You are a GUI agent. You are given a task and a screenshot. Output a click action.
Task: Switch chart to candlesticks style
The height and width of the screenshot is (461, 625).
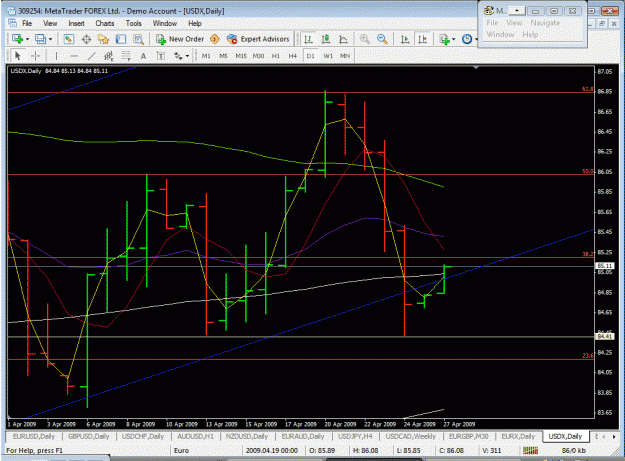click(x=326, y=39)
